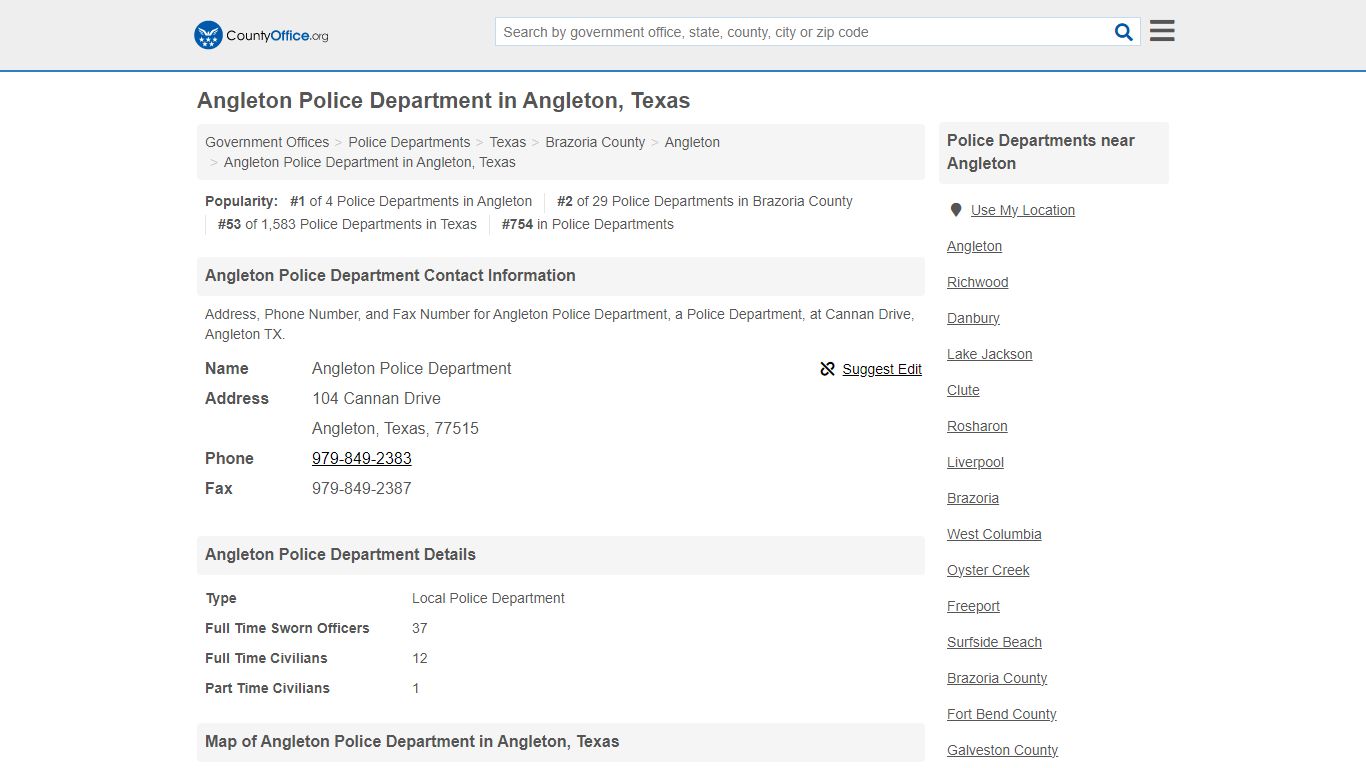Click breadcrumb 'Angleton Police Department in Angleton, Texas'
This screenshot has height=768, width=1366.
370,162
